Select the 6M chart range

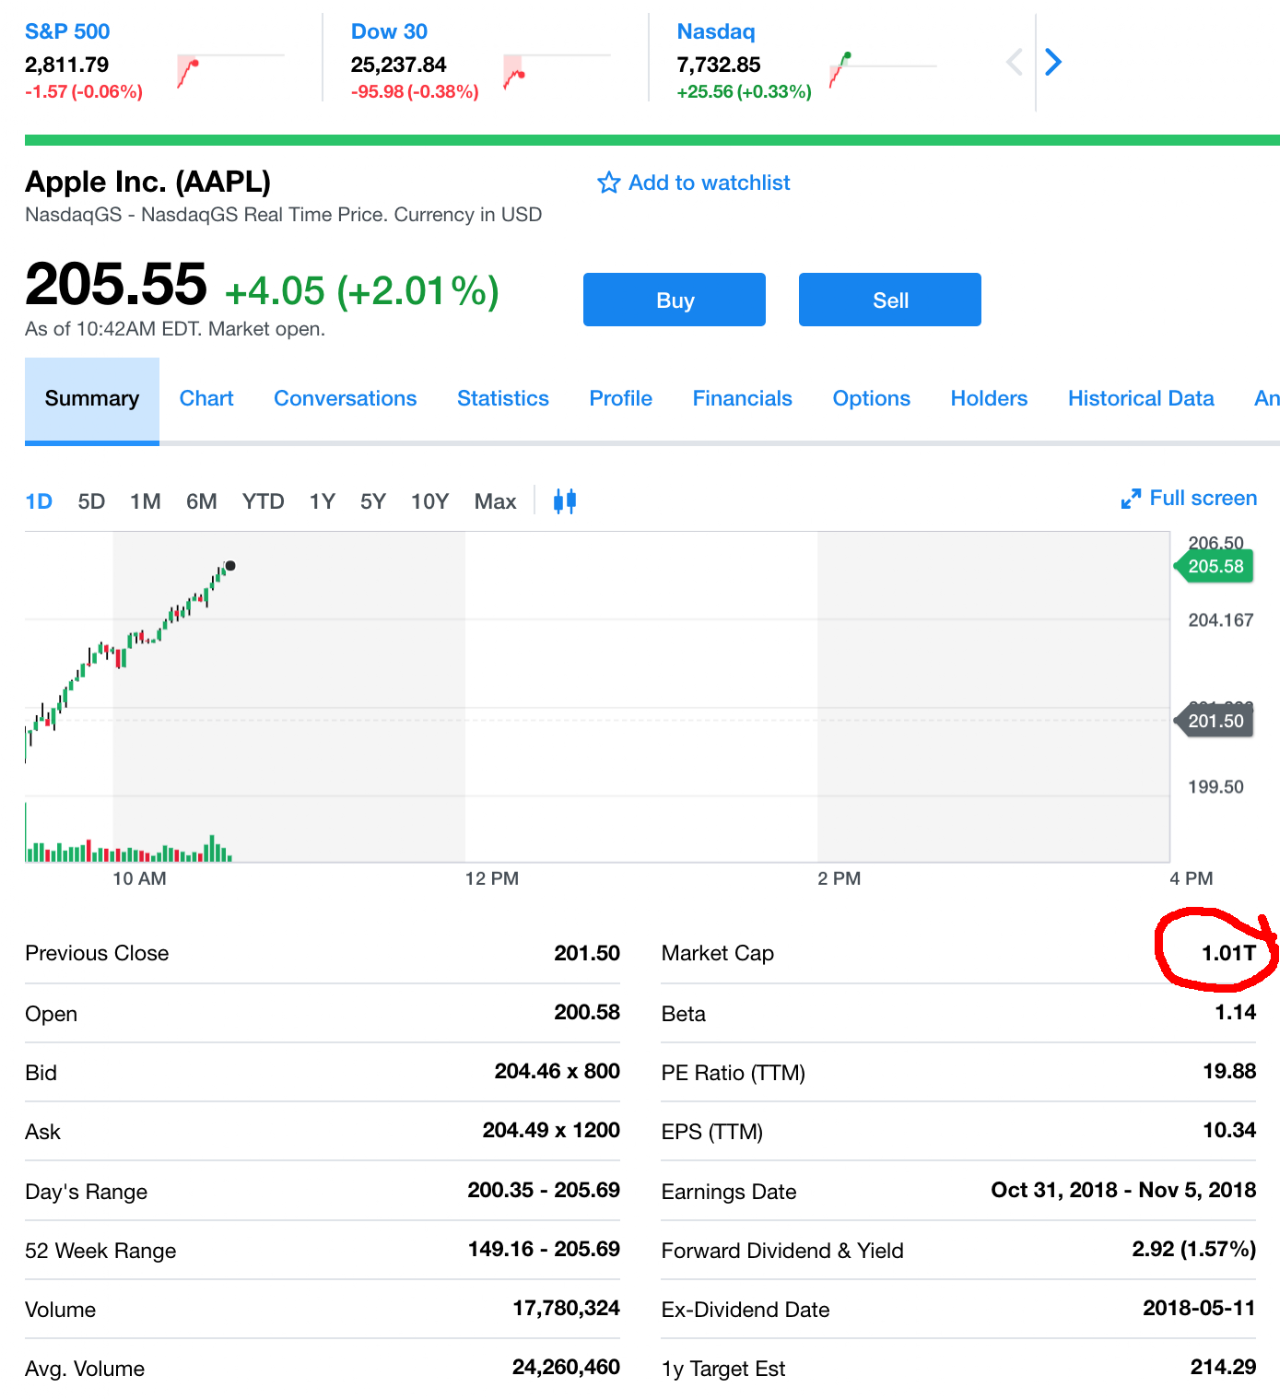pyautogui.click(x=201, y=502)
